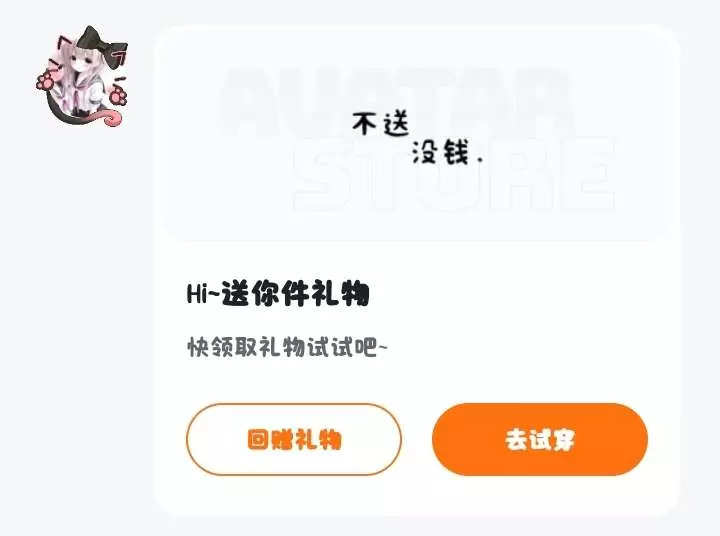Tap the 回赠礼物 outlined button
720x536 pixels.
point(294,439)
